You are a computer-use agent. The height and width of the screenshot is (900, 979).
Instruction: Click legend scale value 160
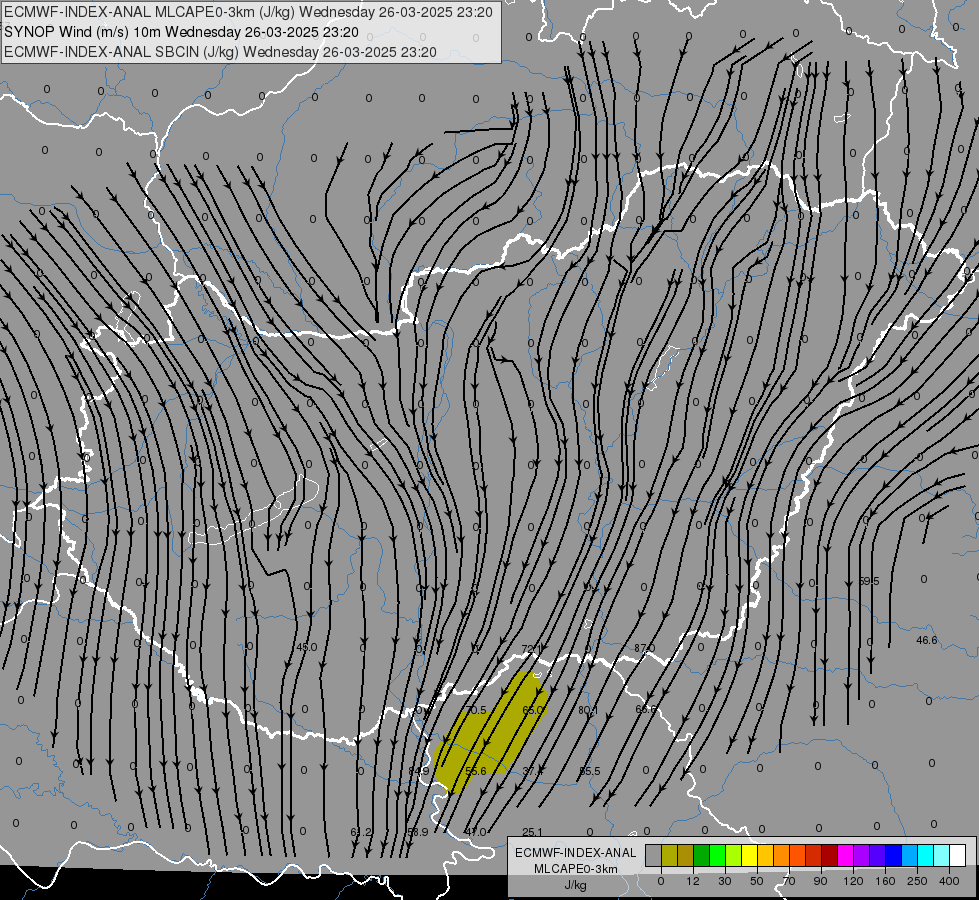(885, 881)
